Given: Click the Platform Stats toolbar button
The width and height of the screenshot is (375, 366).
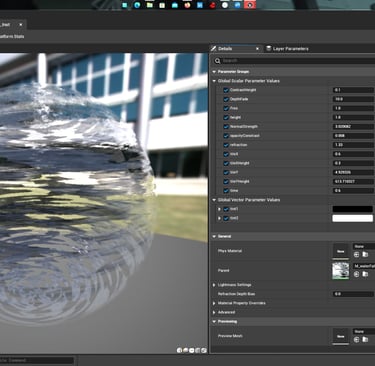Looking at the screenshot, I should (12, 36).
